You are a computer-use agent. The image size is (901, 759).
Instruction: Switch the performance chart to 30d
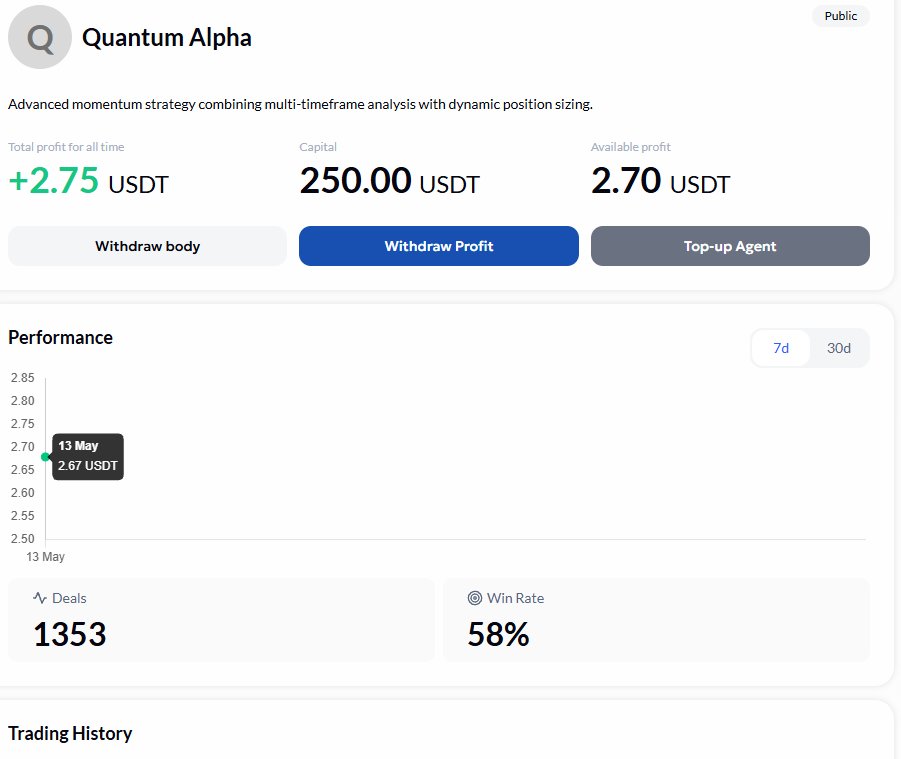[838, 348]
